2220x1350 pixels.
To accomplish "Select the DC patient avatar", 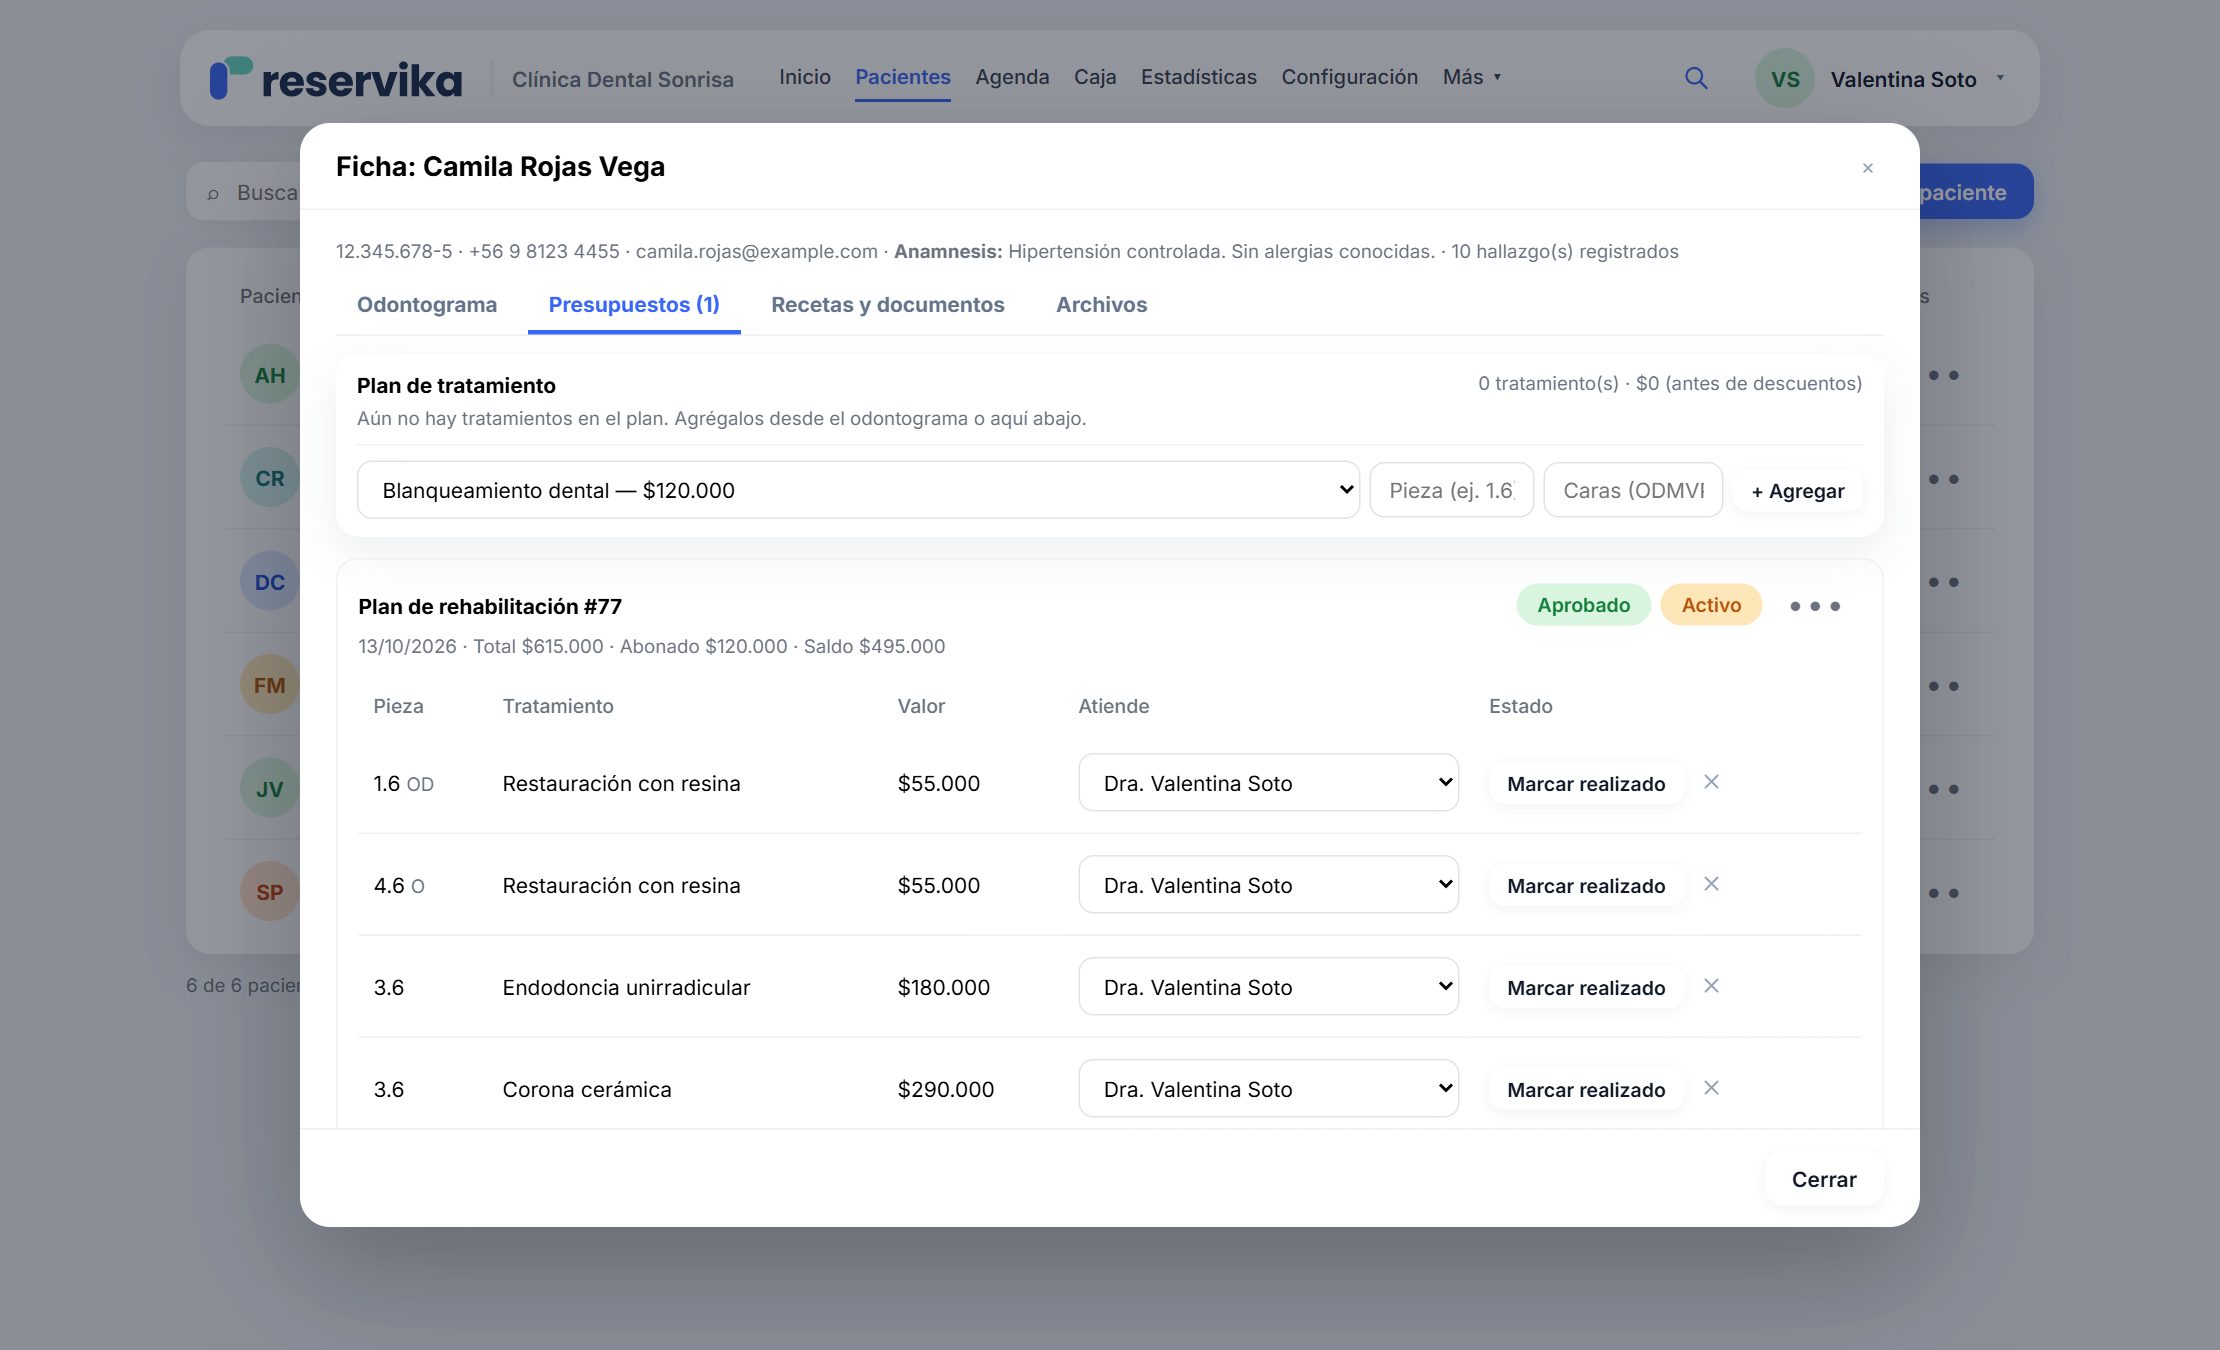I will coord(269,582).
